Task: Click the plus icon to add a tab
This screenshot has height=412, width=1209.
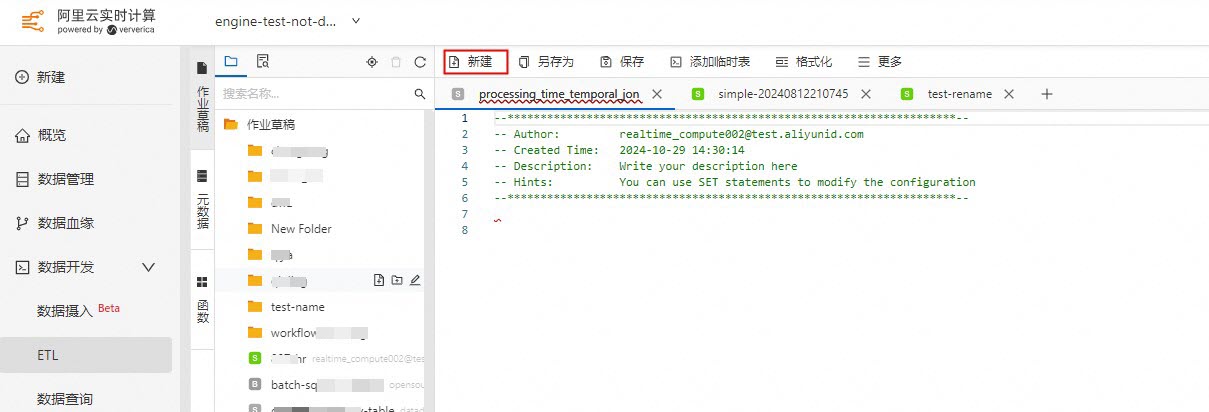Action: 1047,94
